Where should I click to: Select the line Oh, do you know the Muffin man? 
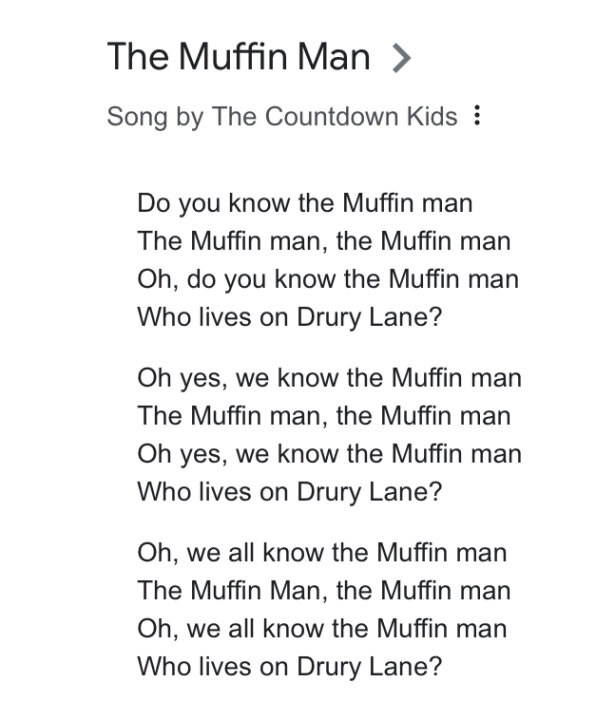tap(328, 279)
